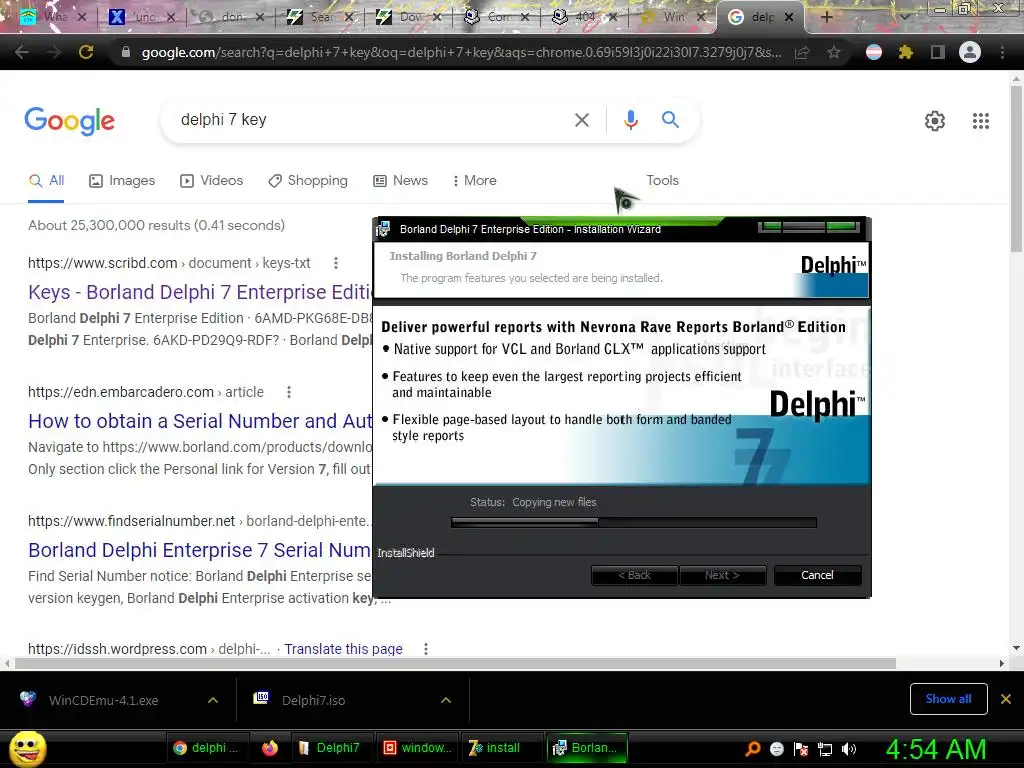The image size is (1024, 768).
Task: Open the Delphi7.iso download
Action: point(313,700)
